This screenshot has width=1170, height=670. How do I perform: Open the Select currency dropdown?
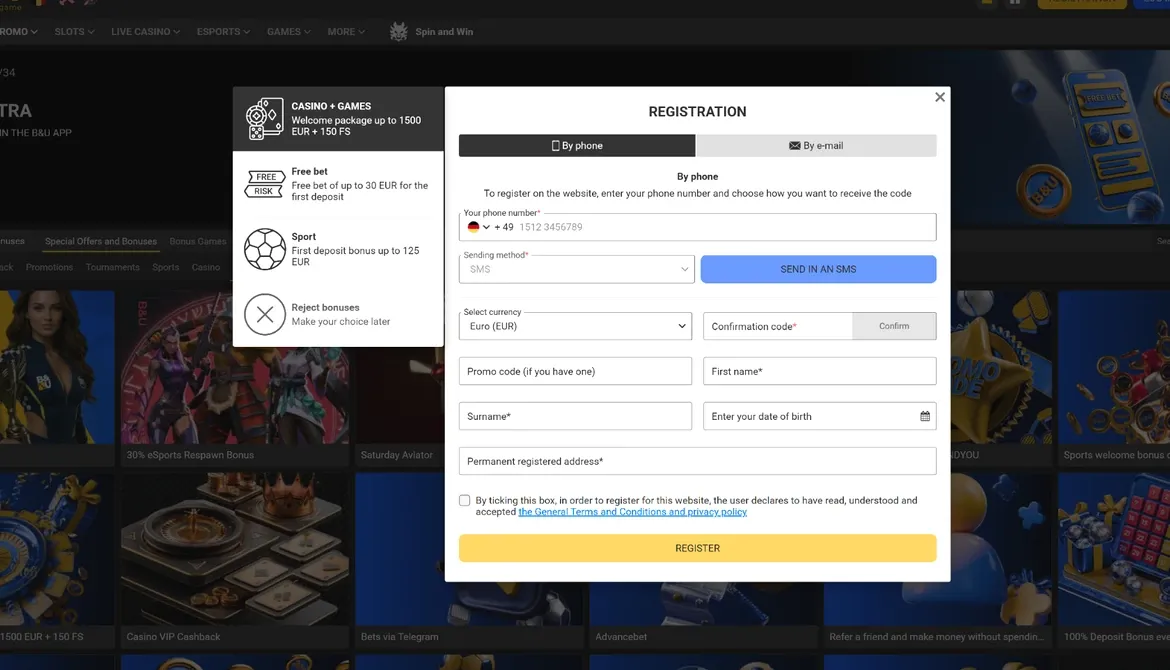[575, 326]
